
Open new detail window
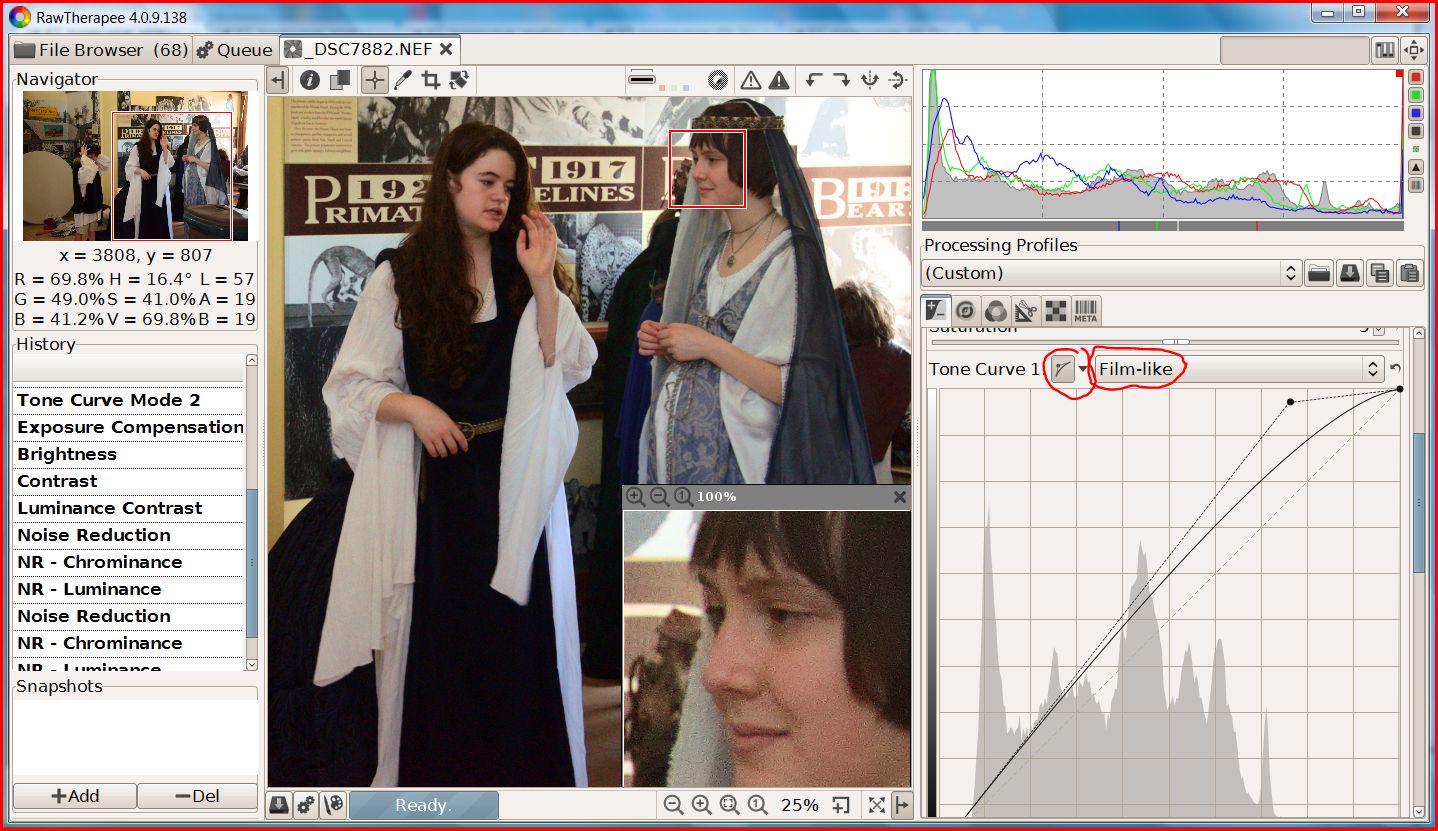coord(841,804)
